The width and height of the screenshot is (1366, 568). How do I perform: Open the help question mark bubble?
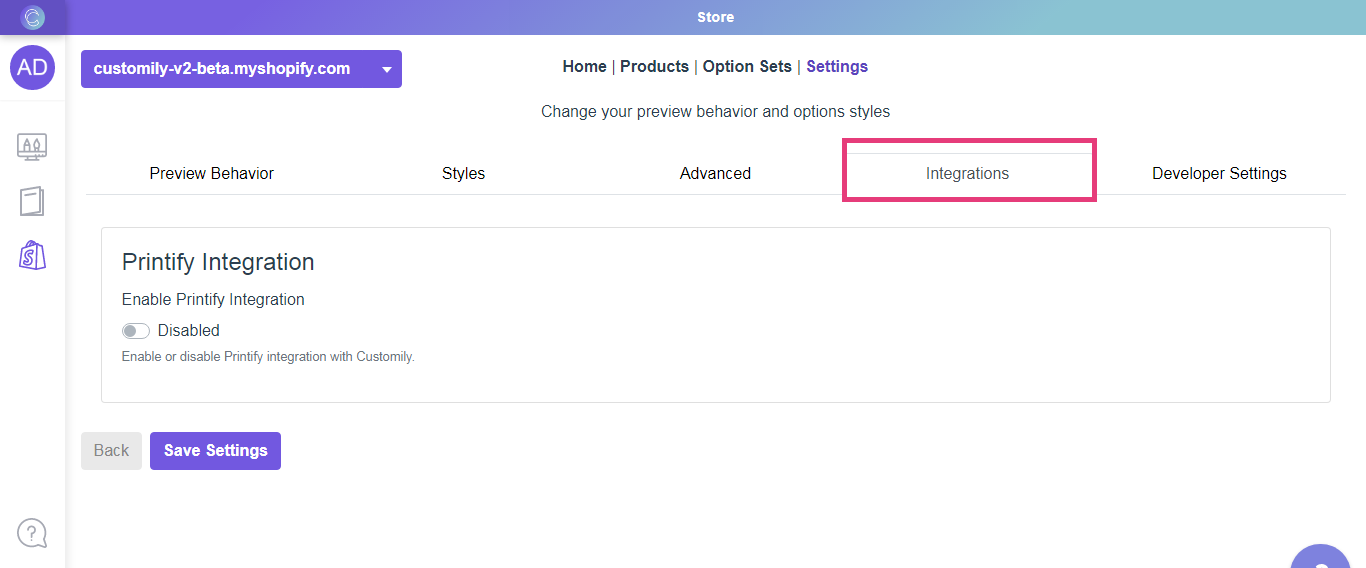coord(32,533)
